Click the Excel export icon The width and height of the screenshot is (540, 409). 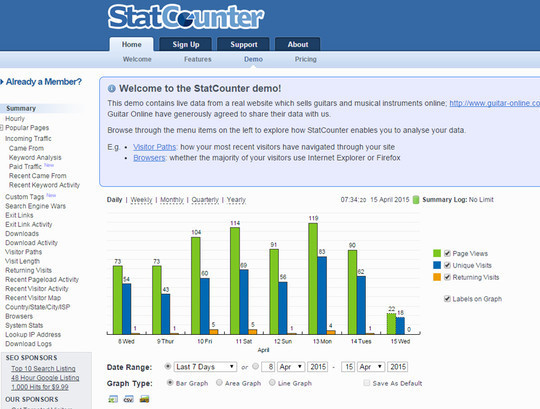click(x=113, y=399)
